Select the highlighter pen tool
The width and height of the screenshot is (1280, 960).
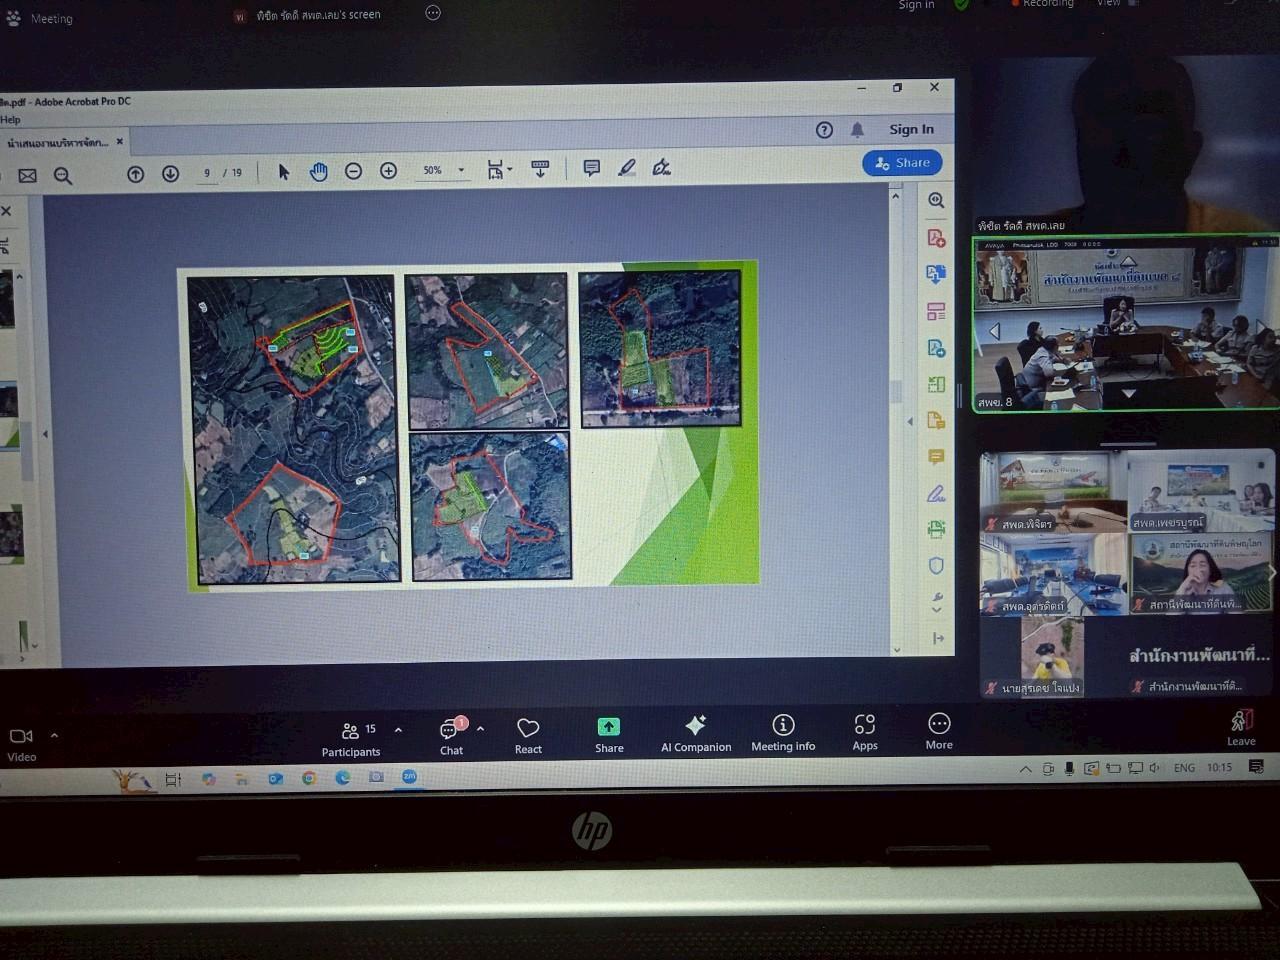626,168
